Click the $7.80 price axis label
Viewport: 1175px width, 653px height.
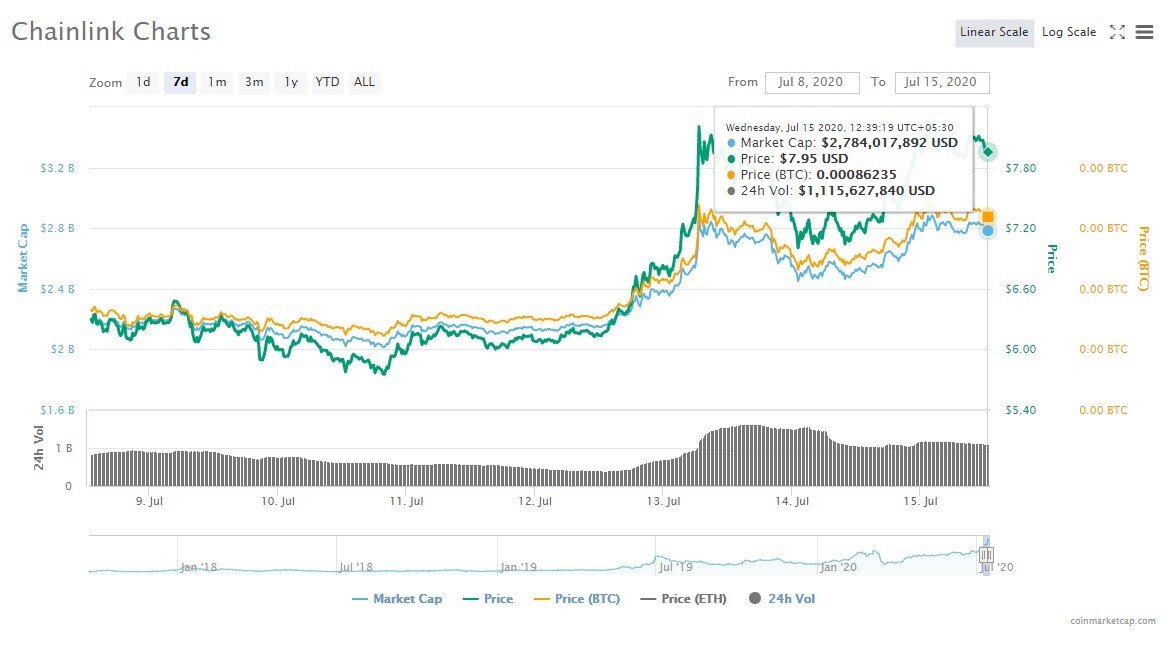pos(1021,168)
